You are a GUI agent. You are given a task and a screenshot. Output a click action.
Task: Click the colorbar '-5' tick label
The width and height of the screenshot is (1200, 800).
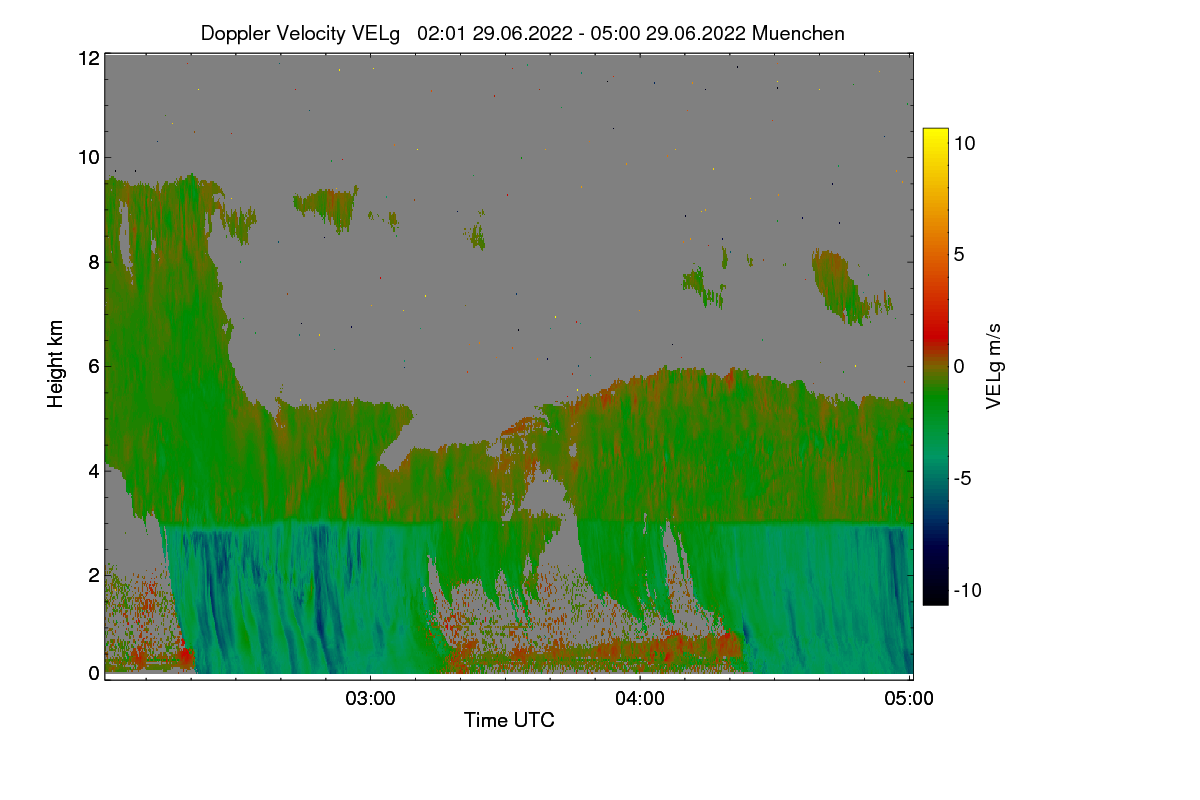[962, 478]
